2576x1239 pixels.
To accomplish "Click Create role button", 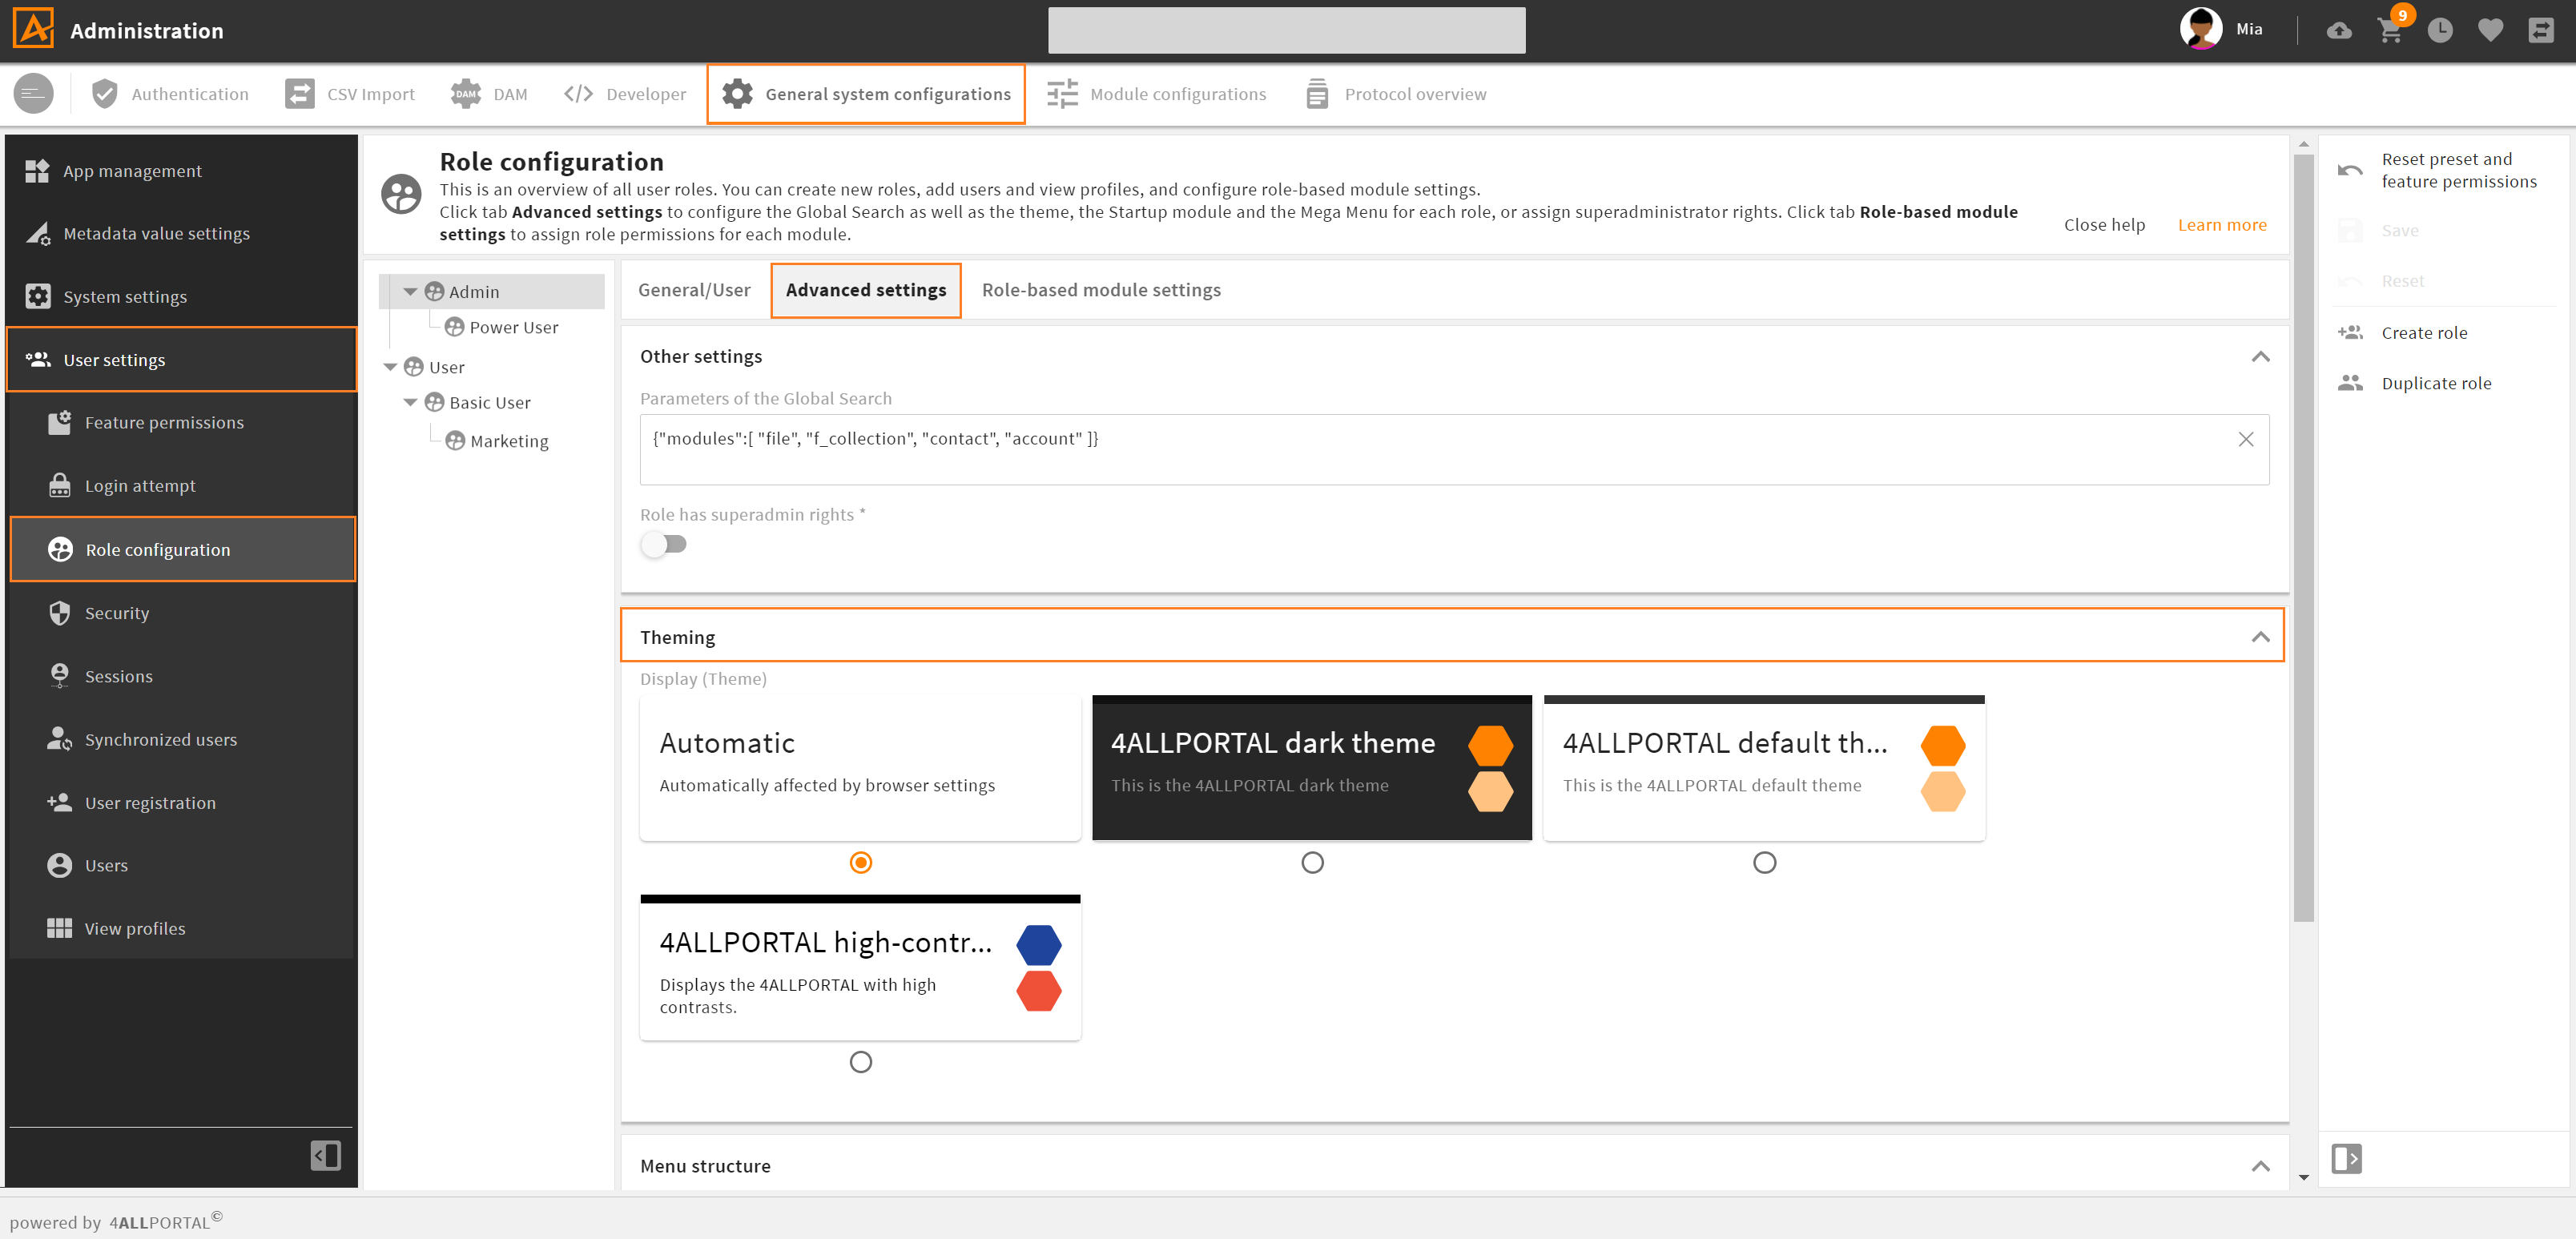I will 2424,333.
